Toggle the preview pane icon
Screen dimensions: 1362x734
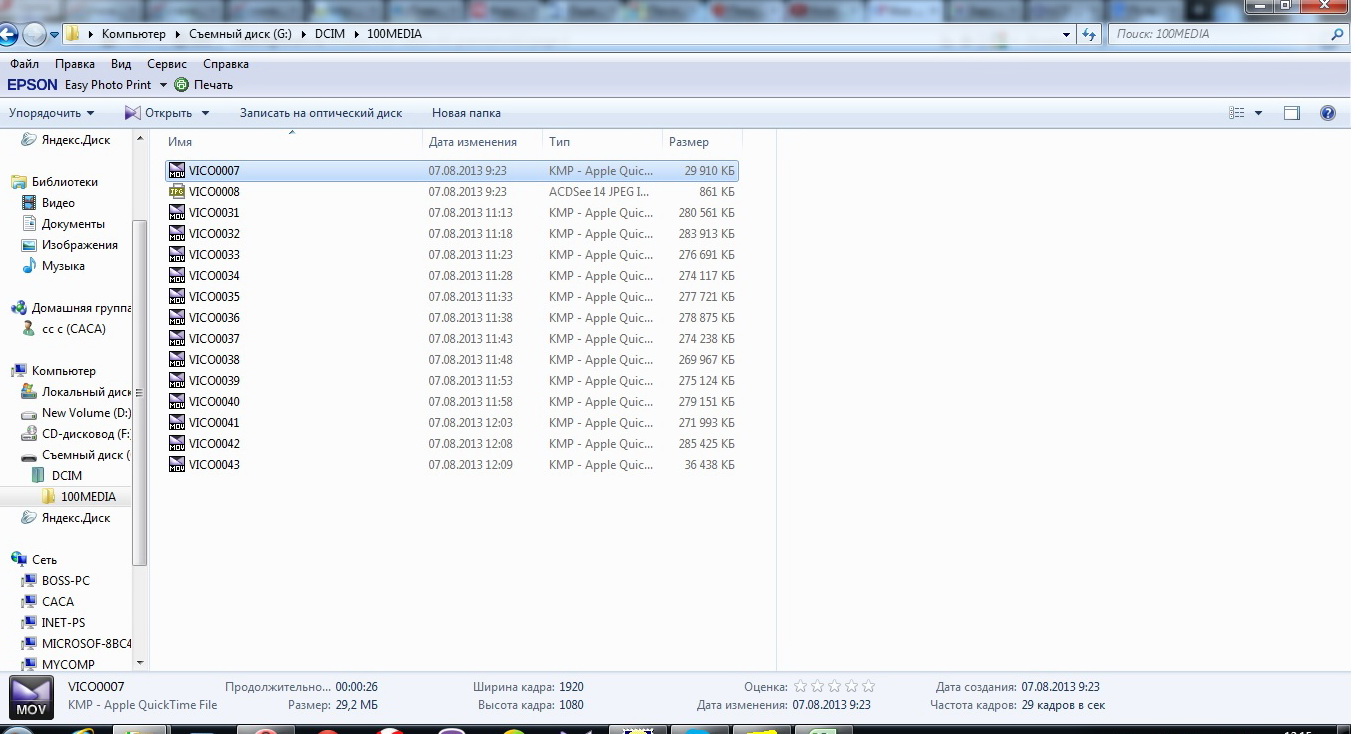(x=1291, y=113)
